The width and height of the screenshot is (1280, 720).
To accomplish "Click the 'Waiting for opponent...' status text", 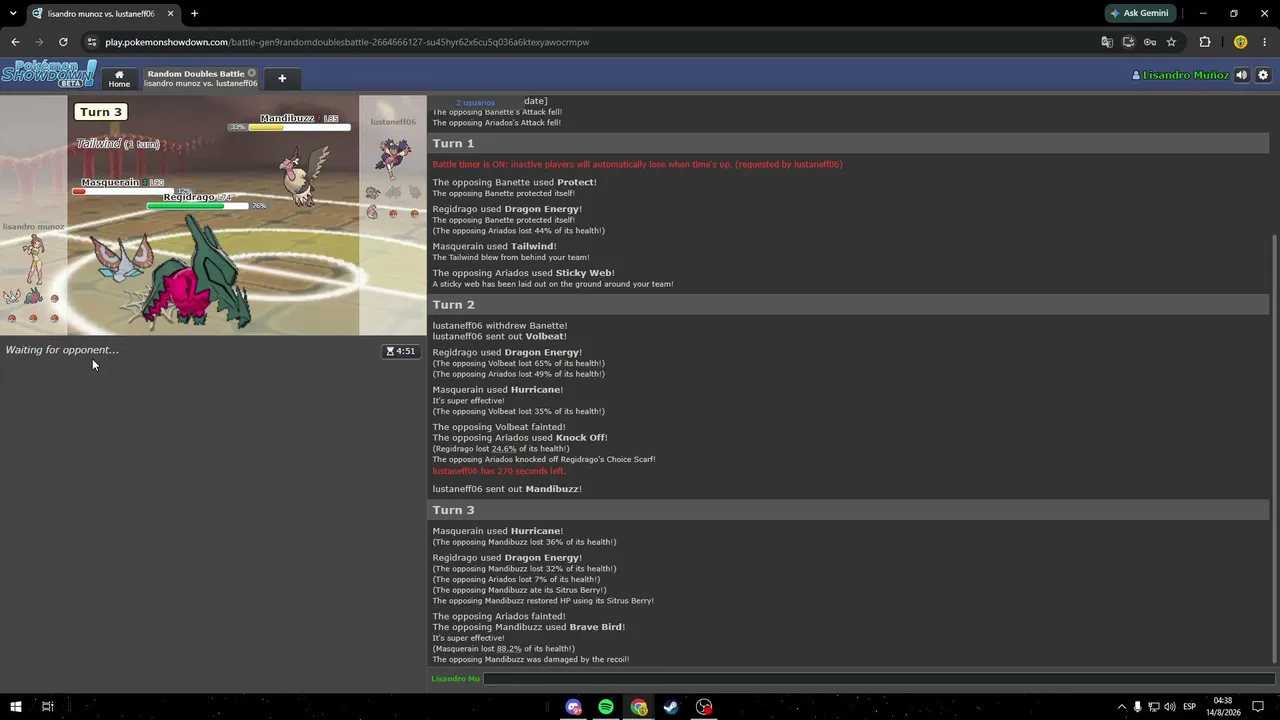I will coord(62,350).
